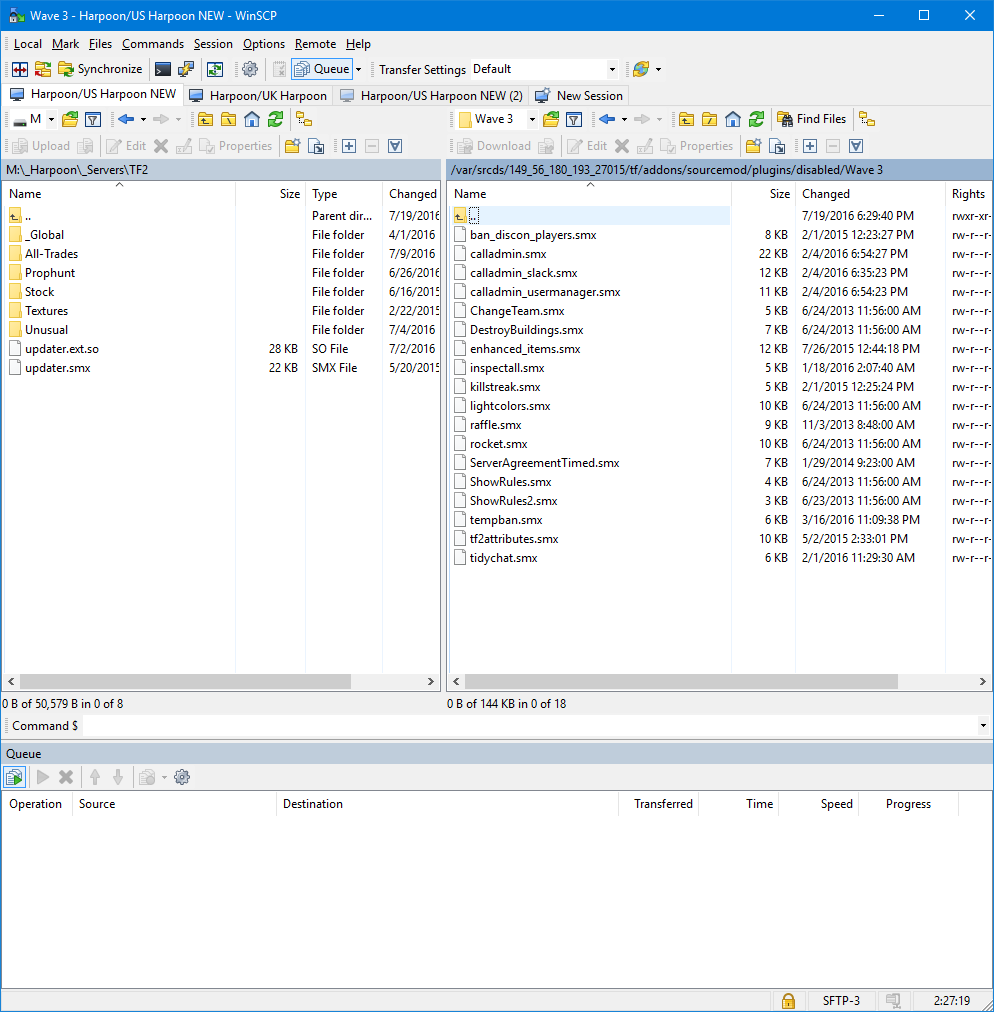Switch to Harpoon/US Harpoon NEW (2) tab
This screenshot has width=994, height=1012.
[x=432, y=96]
